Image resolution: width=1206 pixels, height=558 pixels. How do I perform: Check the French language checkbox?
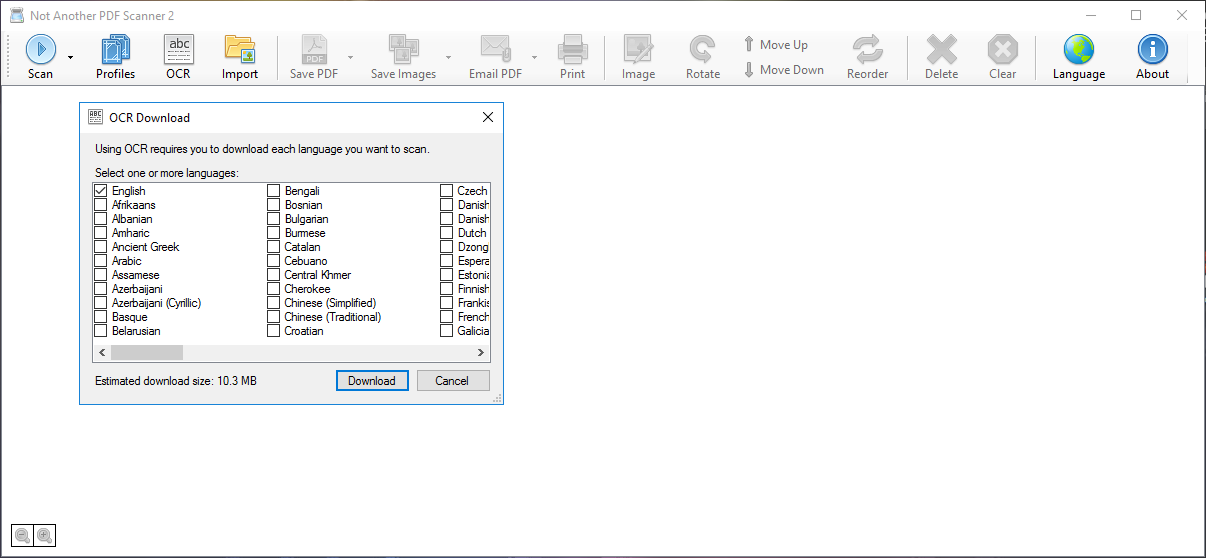446,316
